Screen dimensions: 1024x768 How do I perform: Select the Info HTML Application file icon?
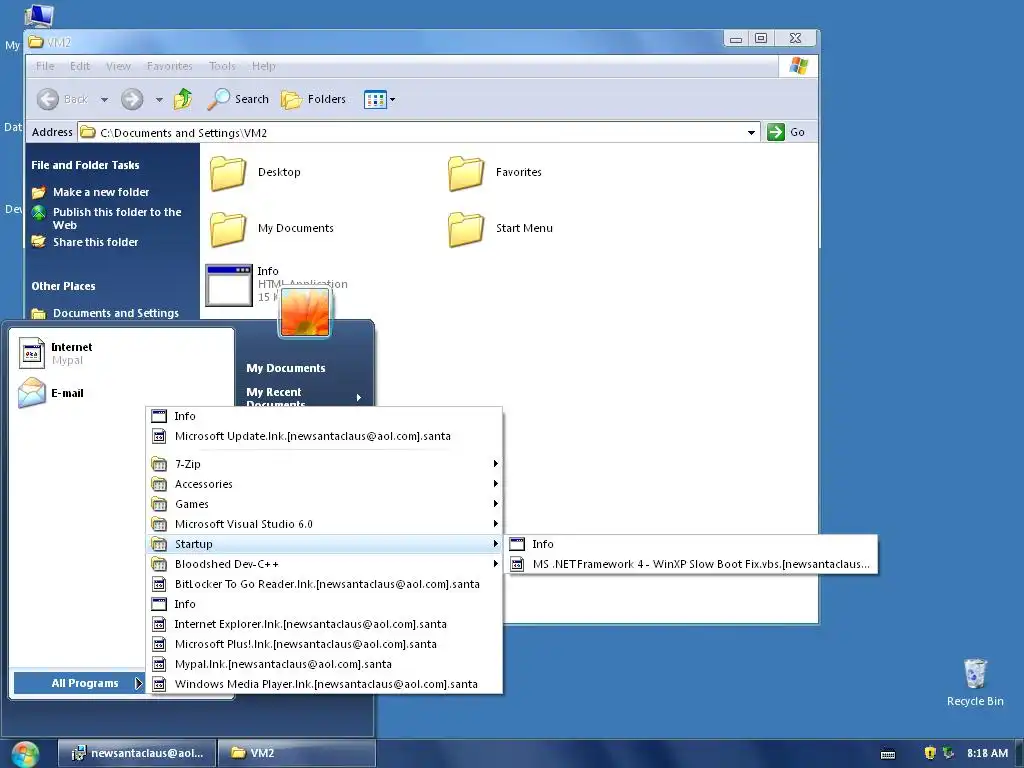[229, 285]
